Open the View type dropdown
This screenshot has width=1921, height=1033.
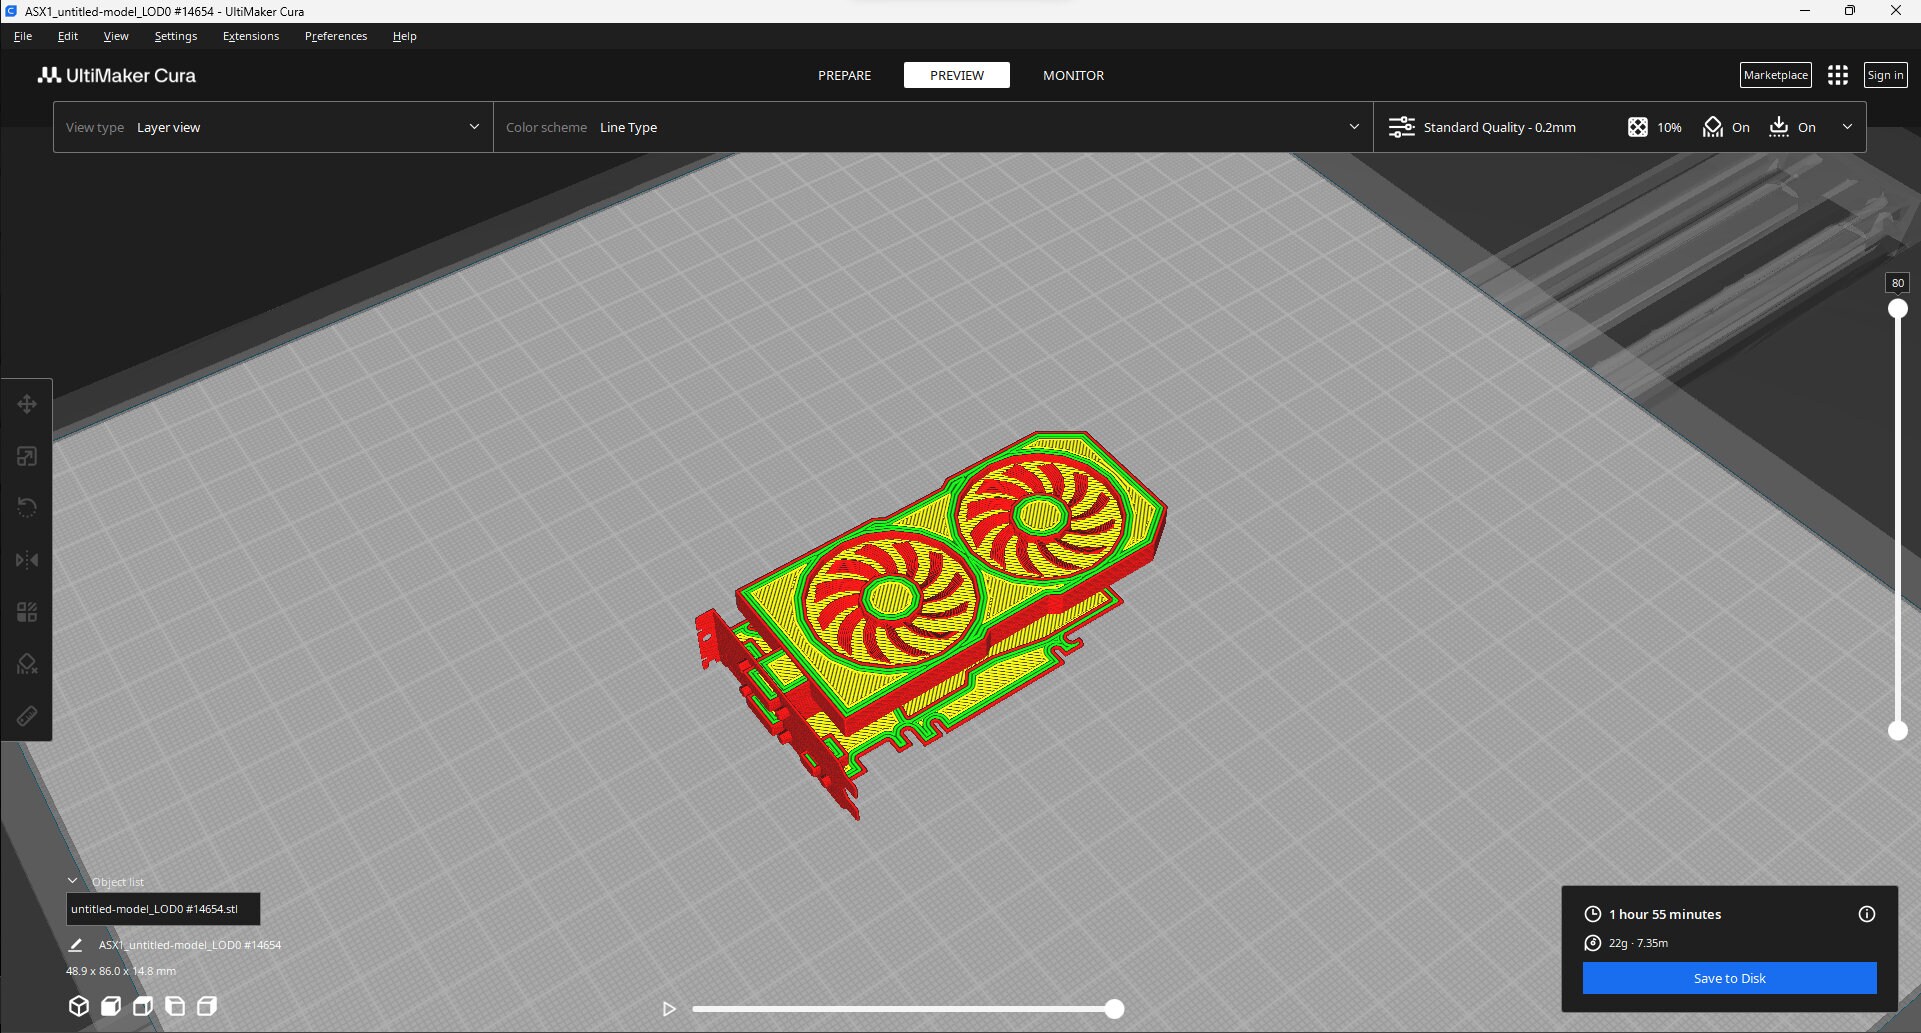[x=272, y=127]
